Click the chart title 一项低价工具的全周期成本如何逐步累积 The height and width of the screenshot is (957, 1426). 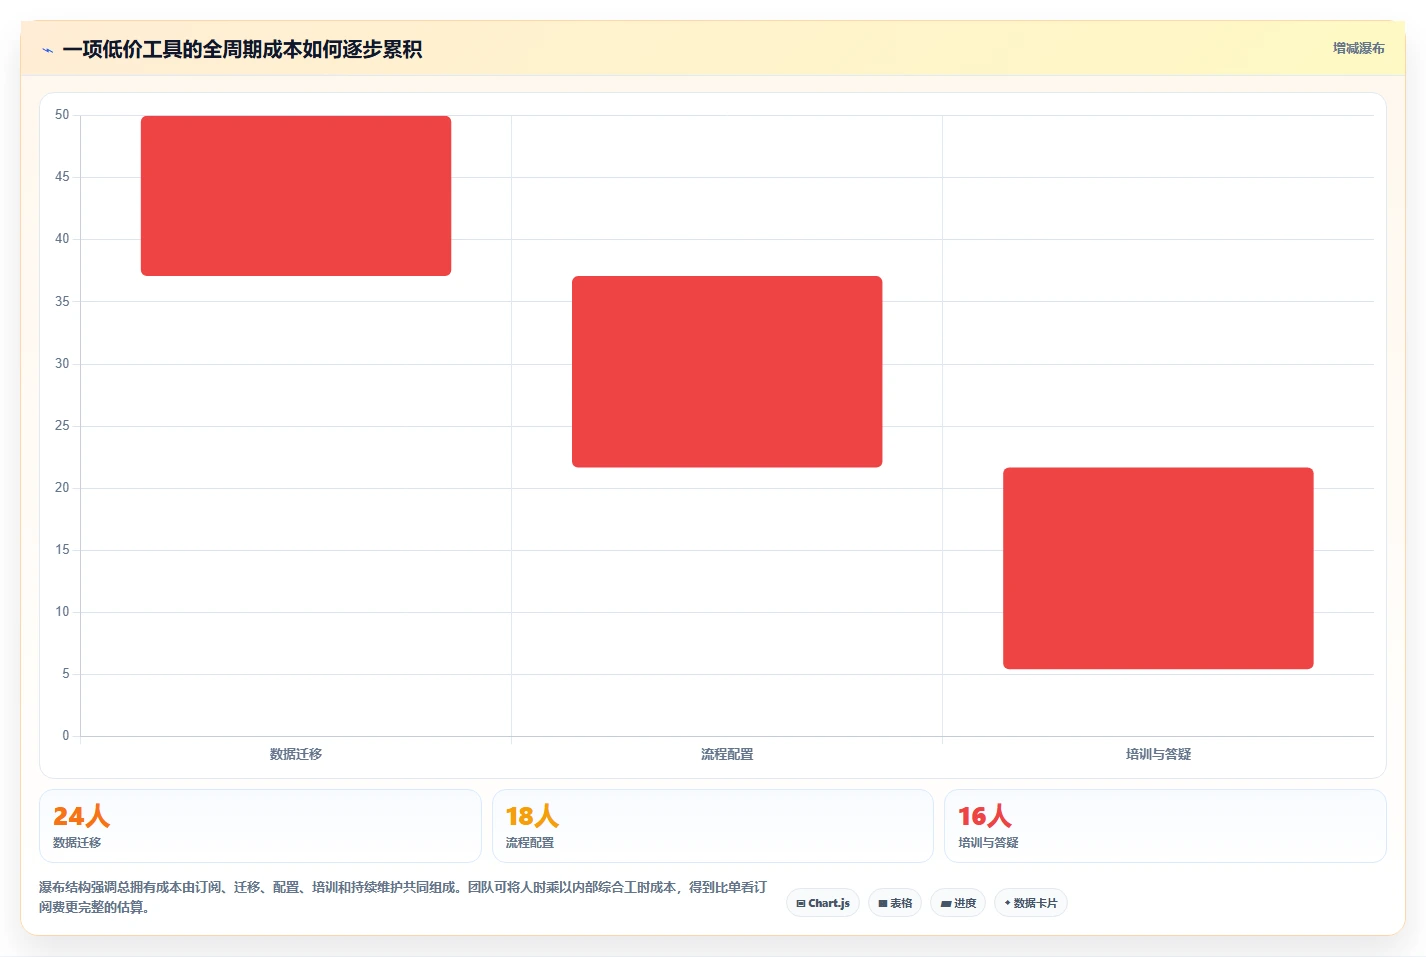click(242, 49)
